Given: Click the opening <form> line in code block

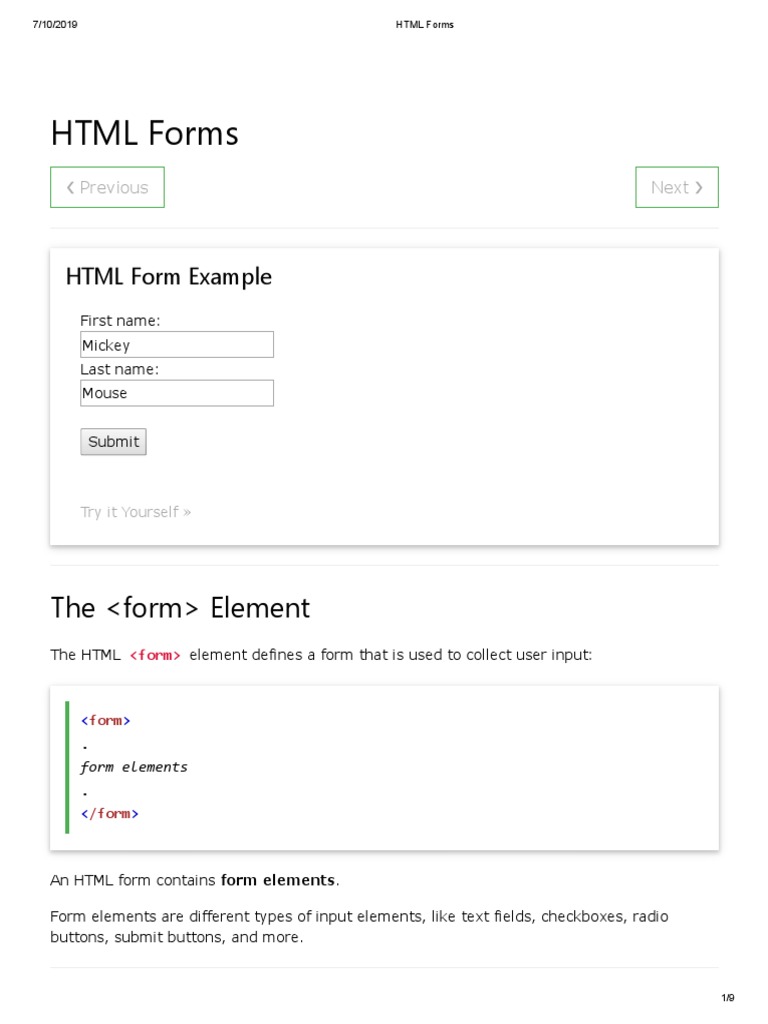Looking at the screenshot, I should pyautogui.click(x=106, y=720).
